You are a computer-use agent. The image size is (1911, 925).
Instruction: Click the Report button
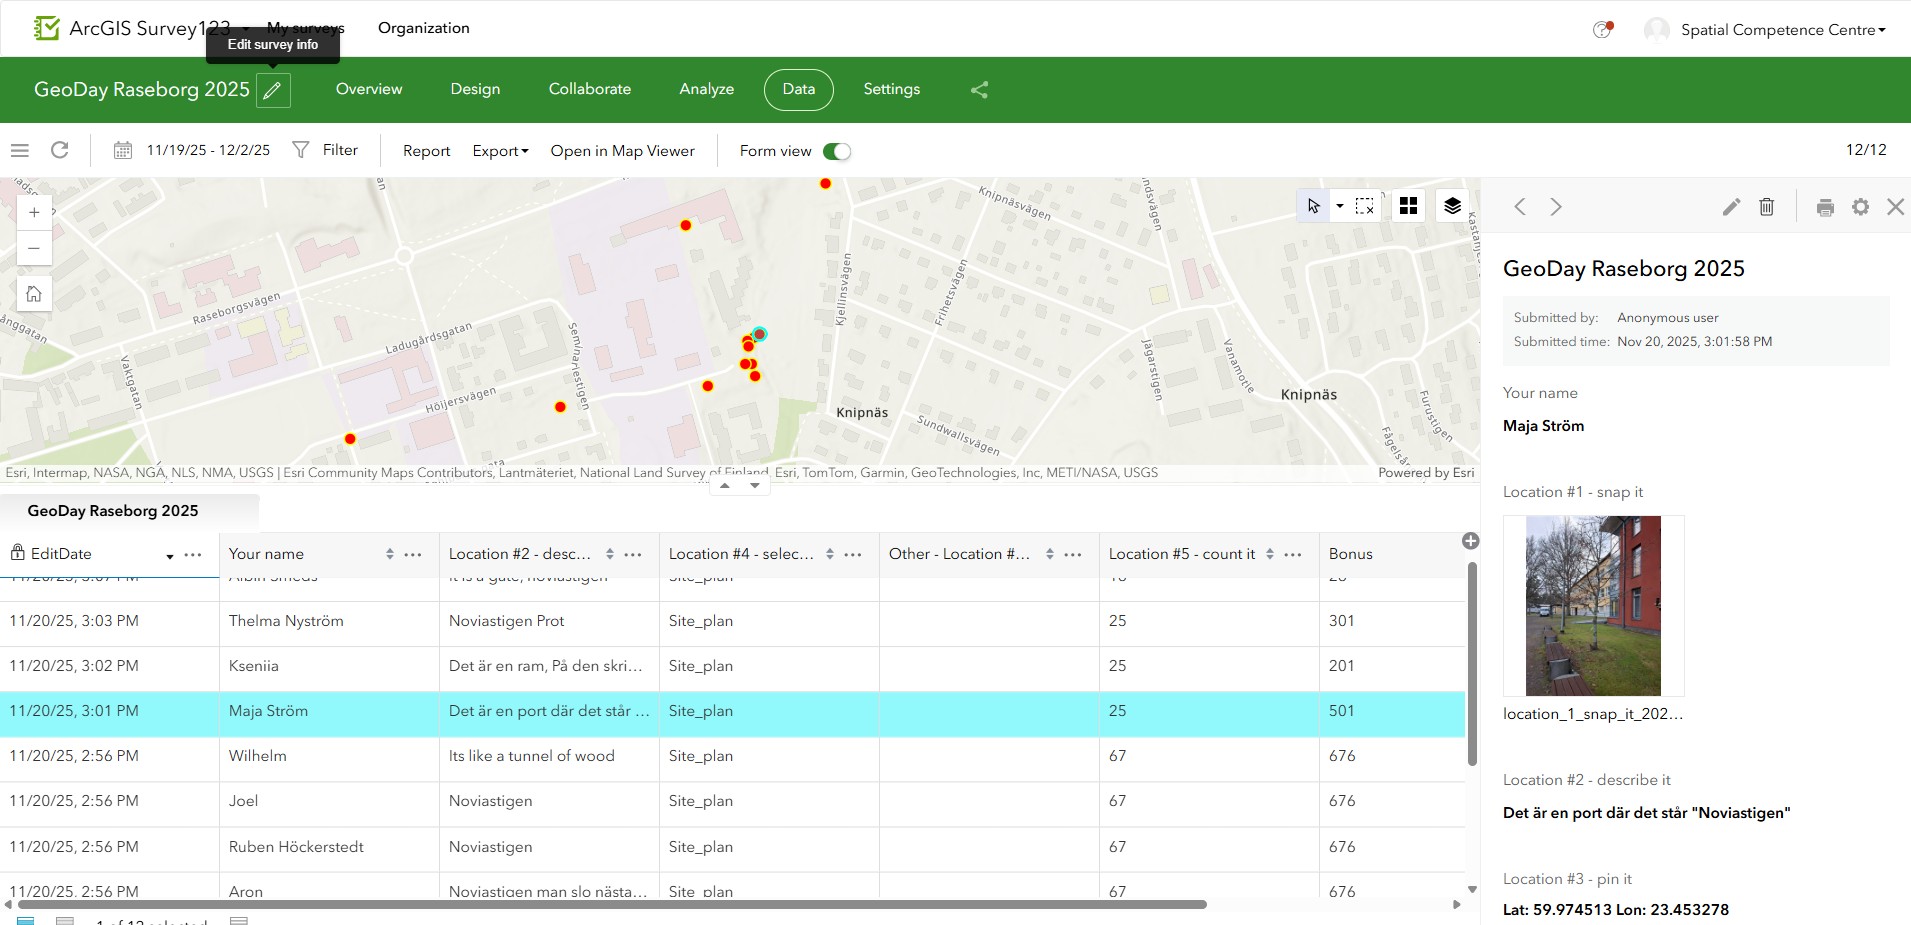[426, 151]
